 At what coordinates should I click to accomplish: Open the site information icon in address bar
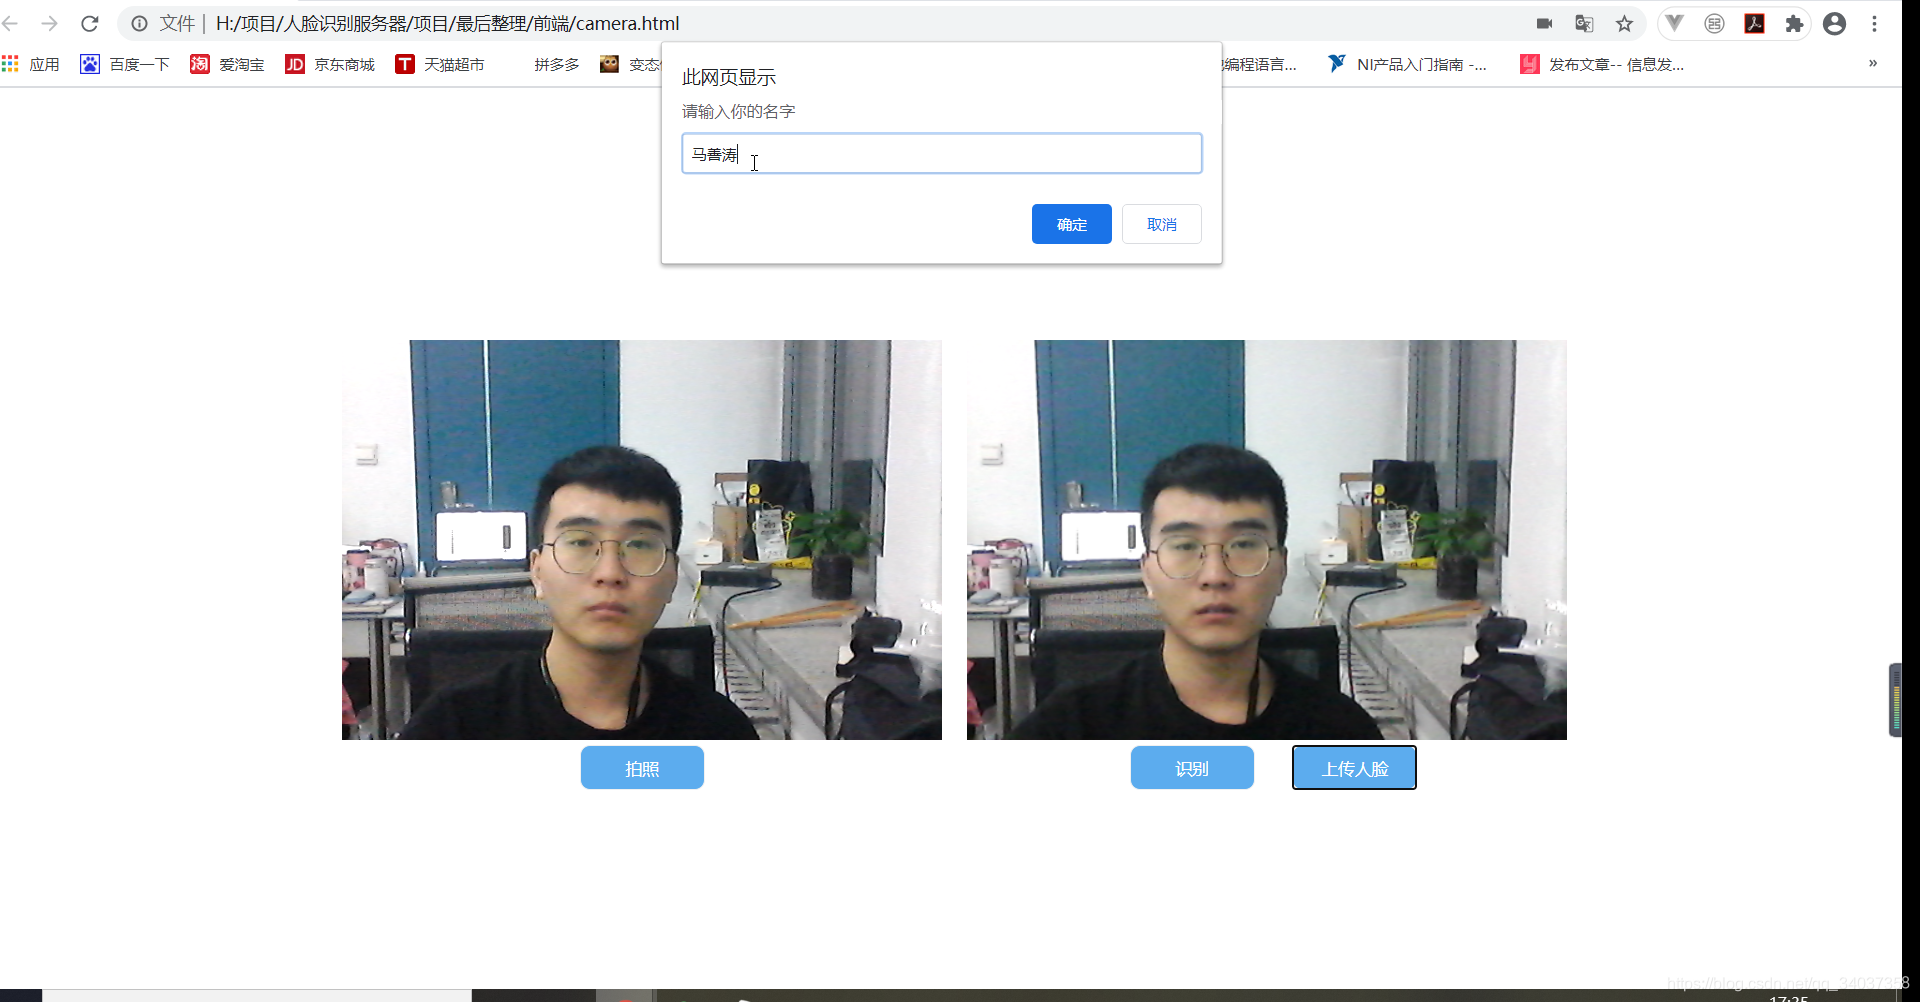pyautogui.click(x=139, y=23)
